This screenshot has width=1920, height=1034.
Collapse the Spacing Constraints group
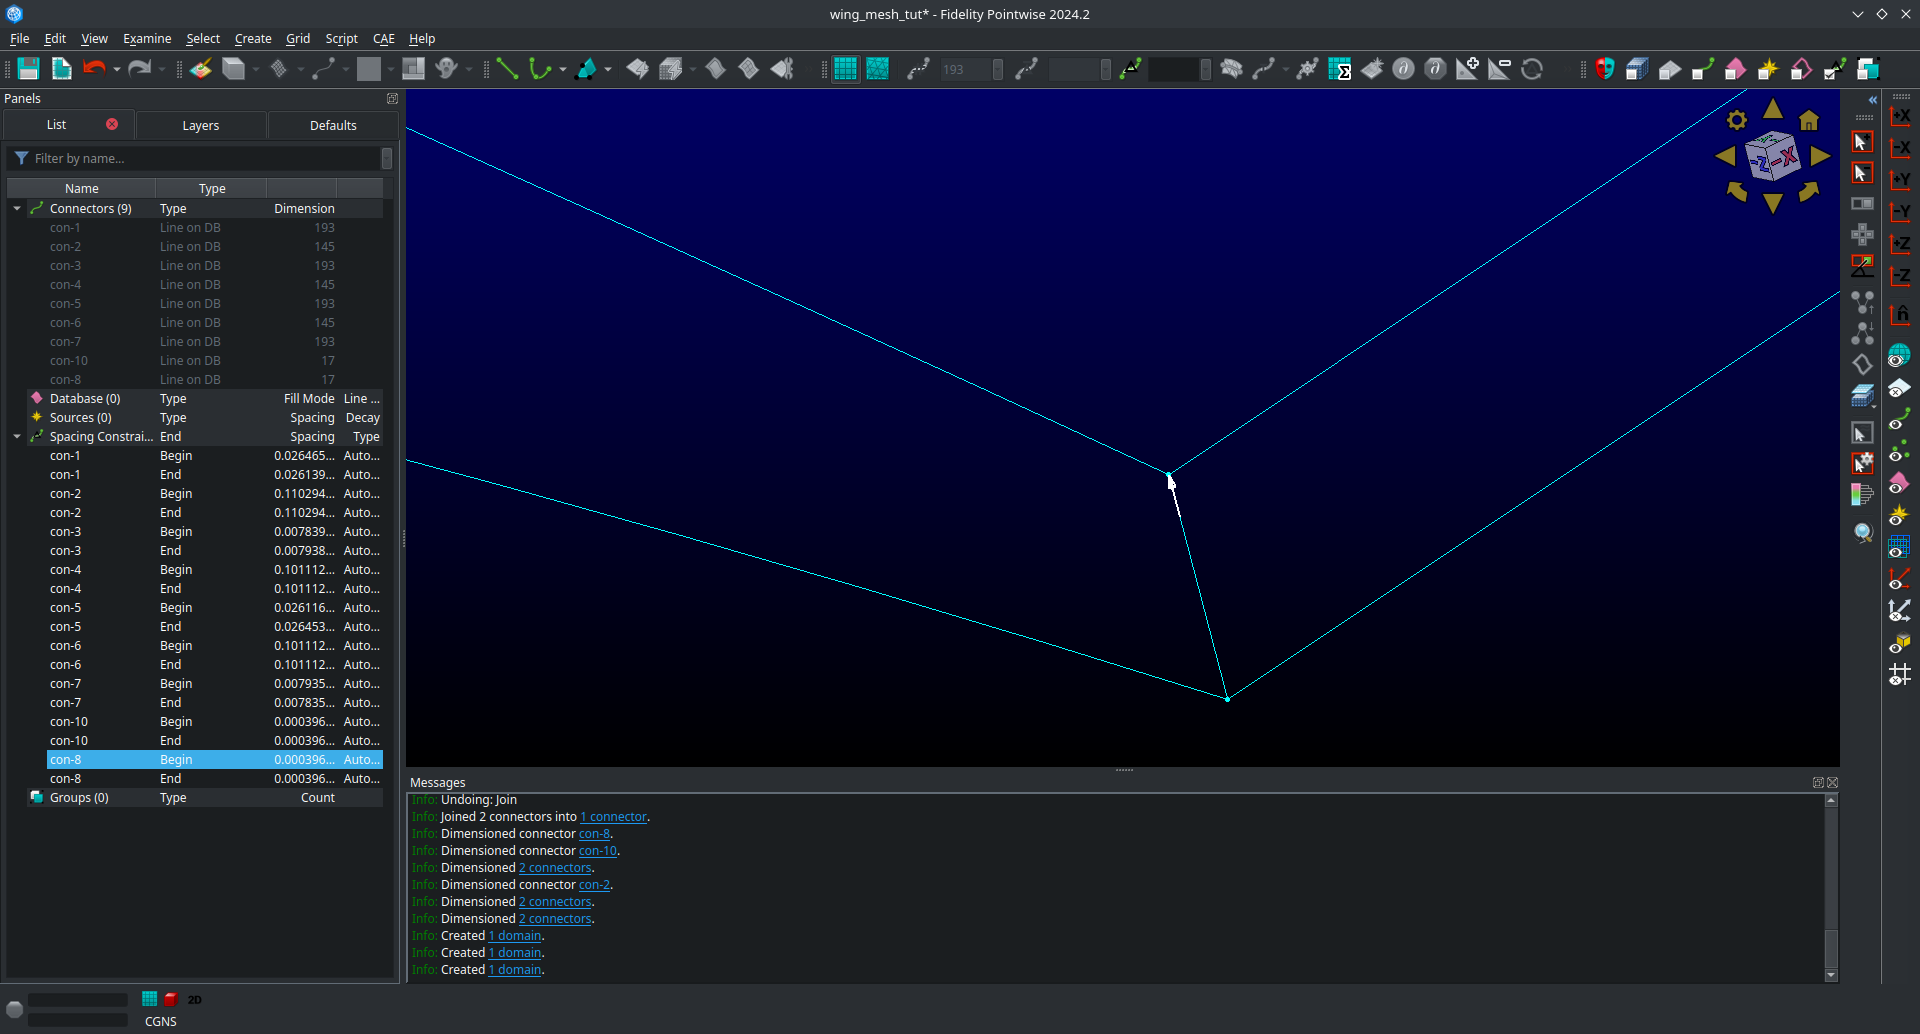[16, 436]
